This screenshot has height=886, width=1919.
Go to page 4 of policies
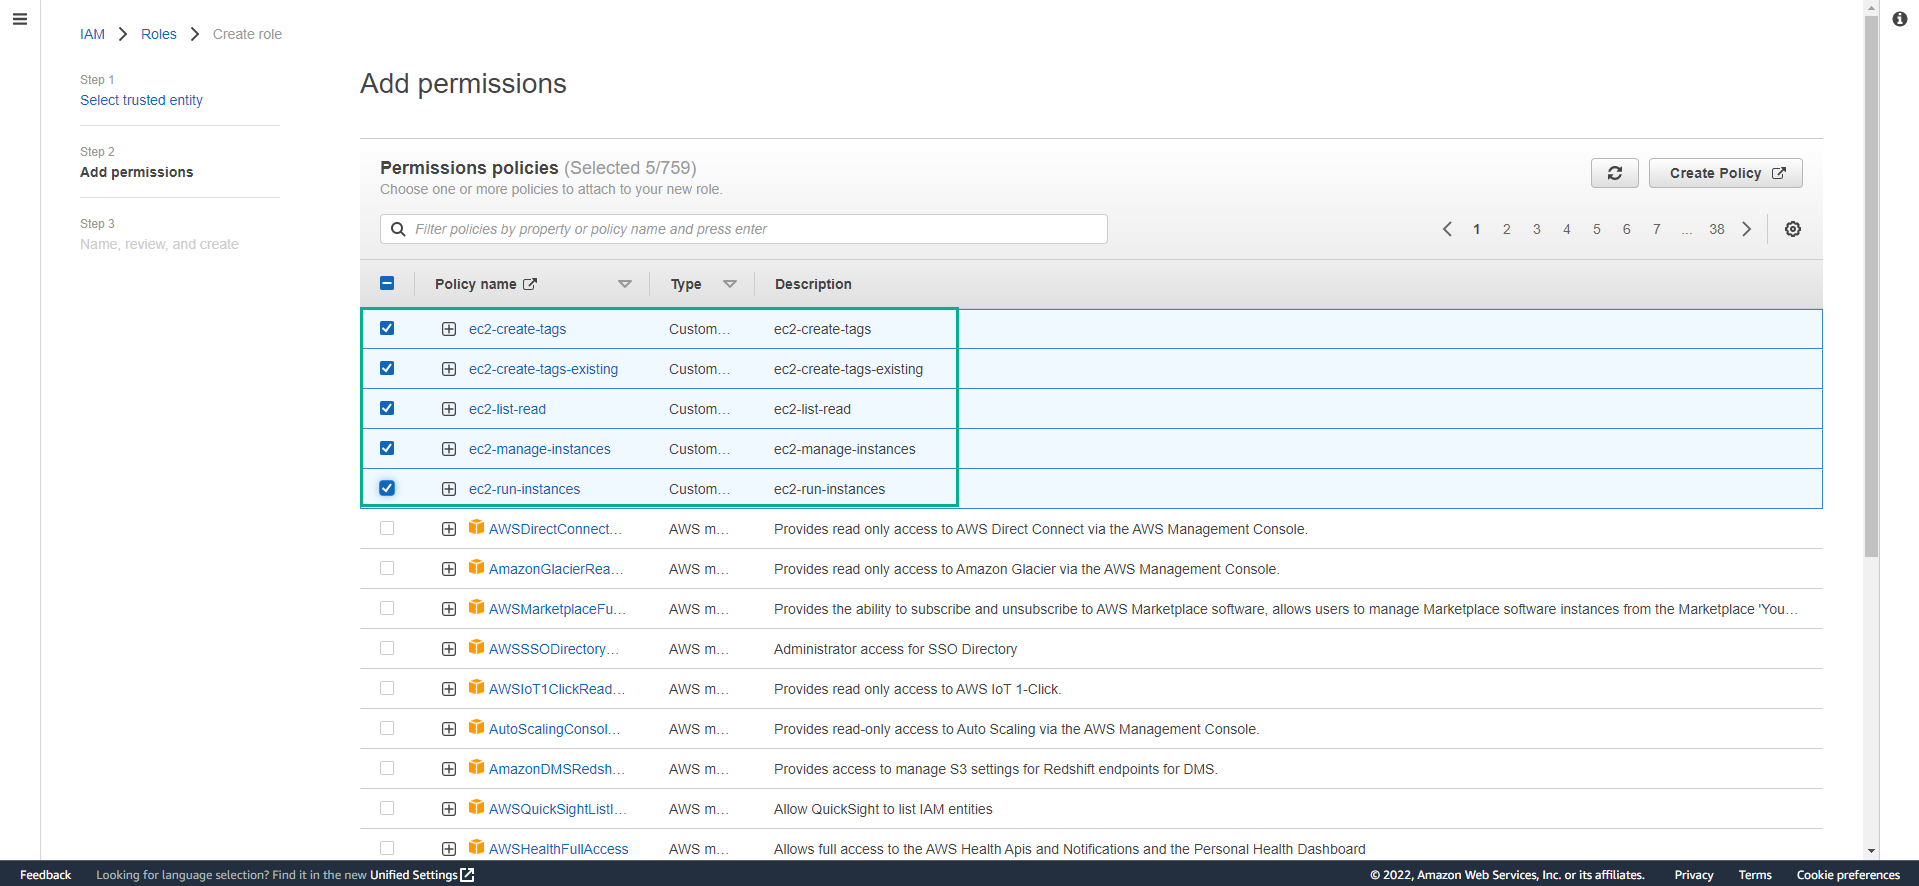pos(1567,229)
